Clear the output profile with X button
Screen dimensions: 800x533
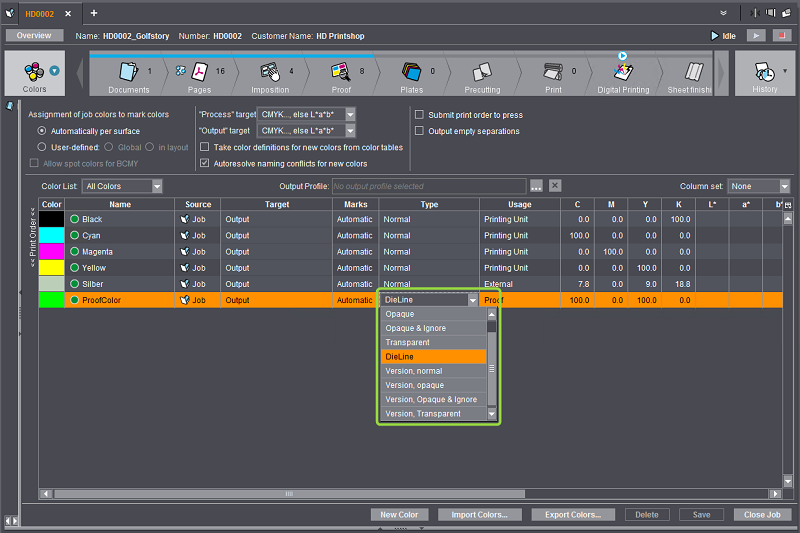[555, 186]
